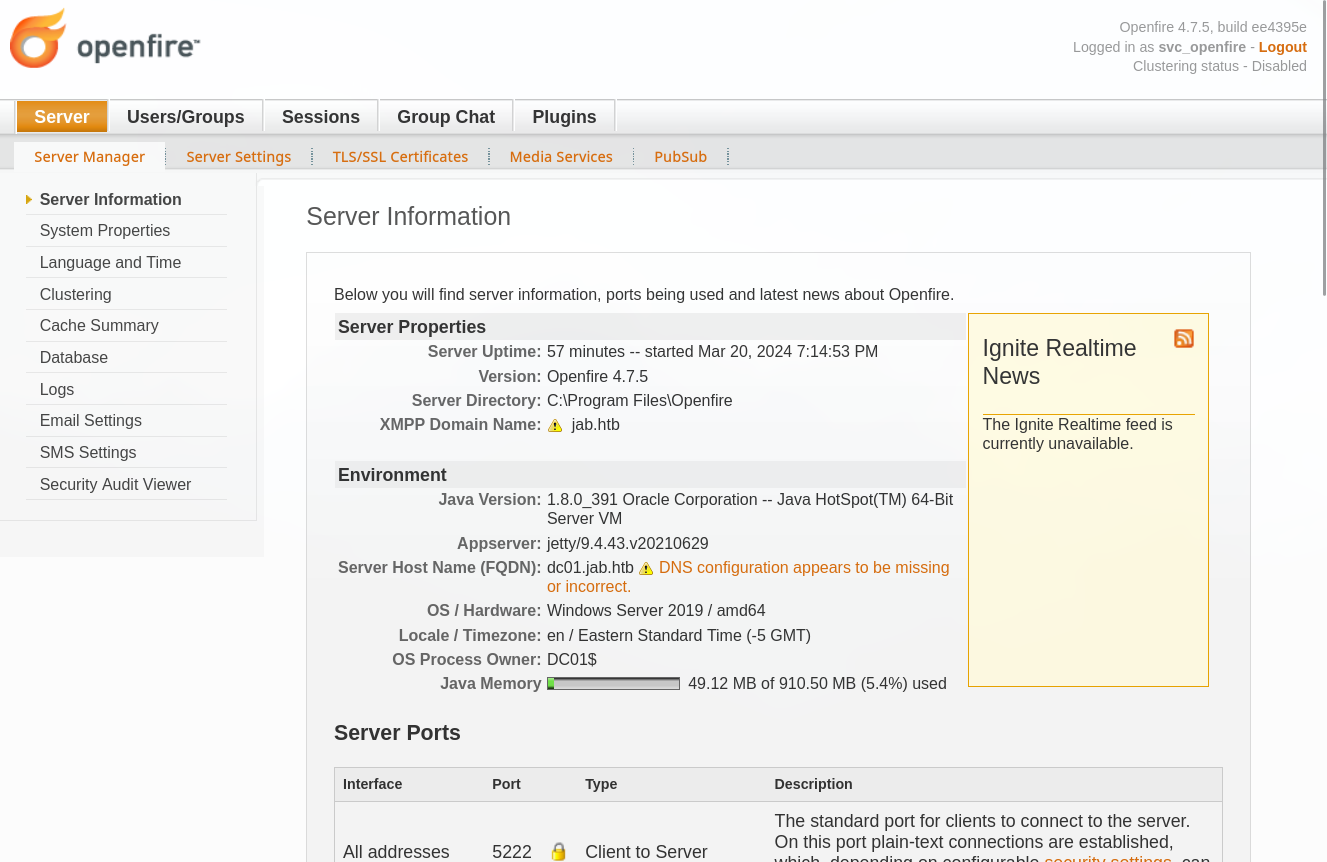
Task: Open SMS Settings in sidebar
Action: [88, 453]
